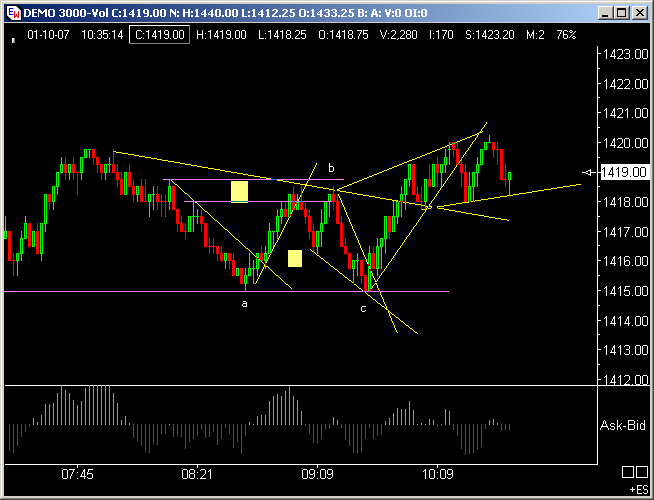
Task: Click the V:2,280 volume value
Action: [x=398, y=35]
